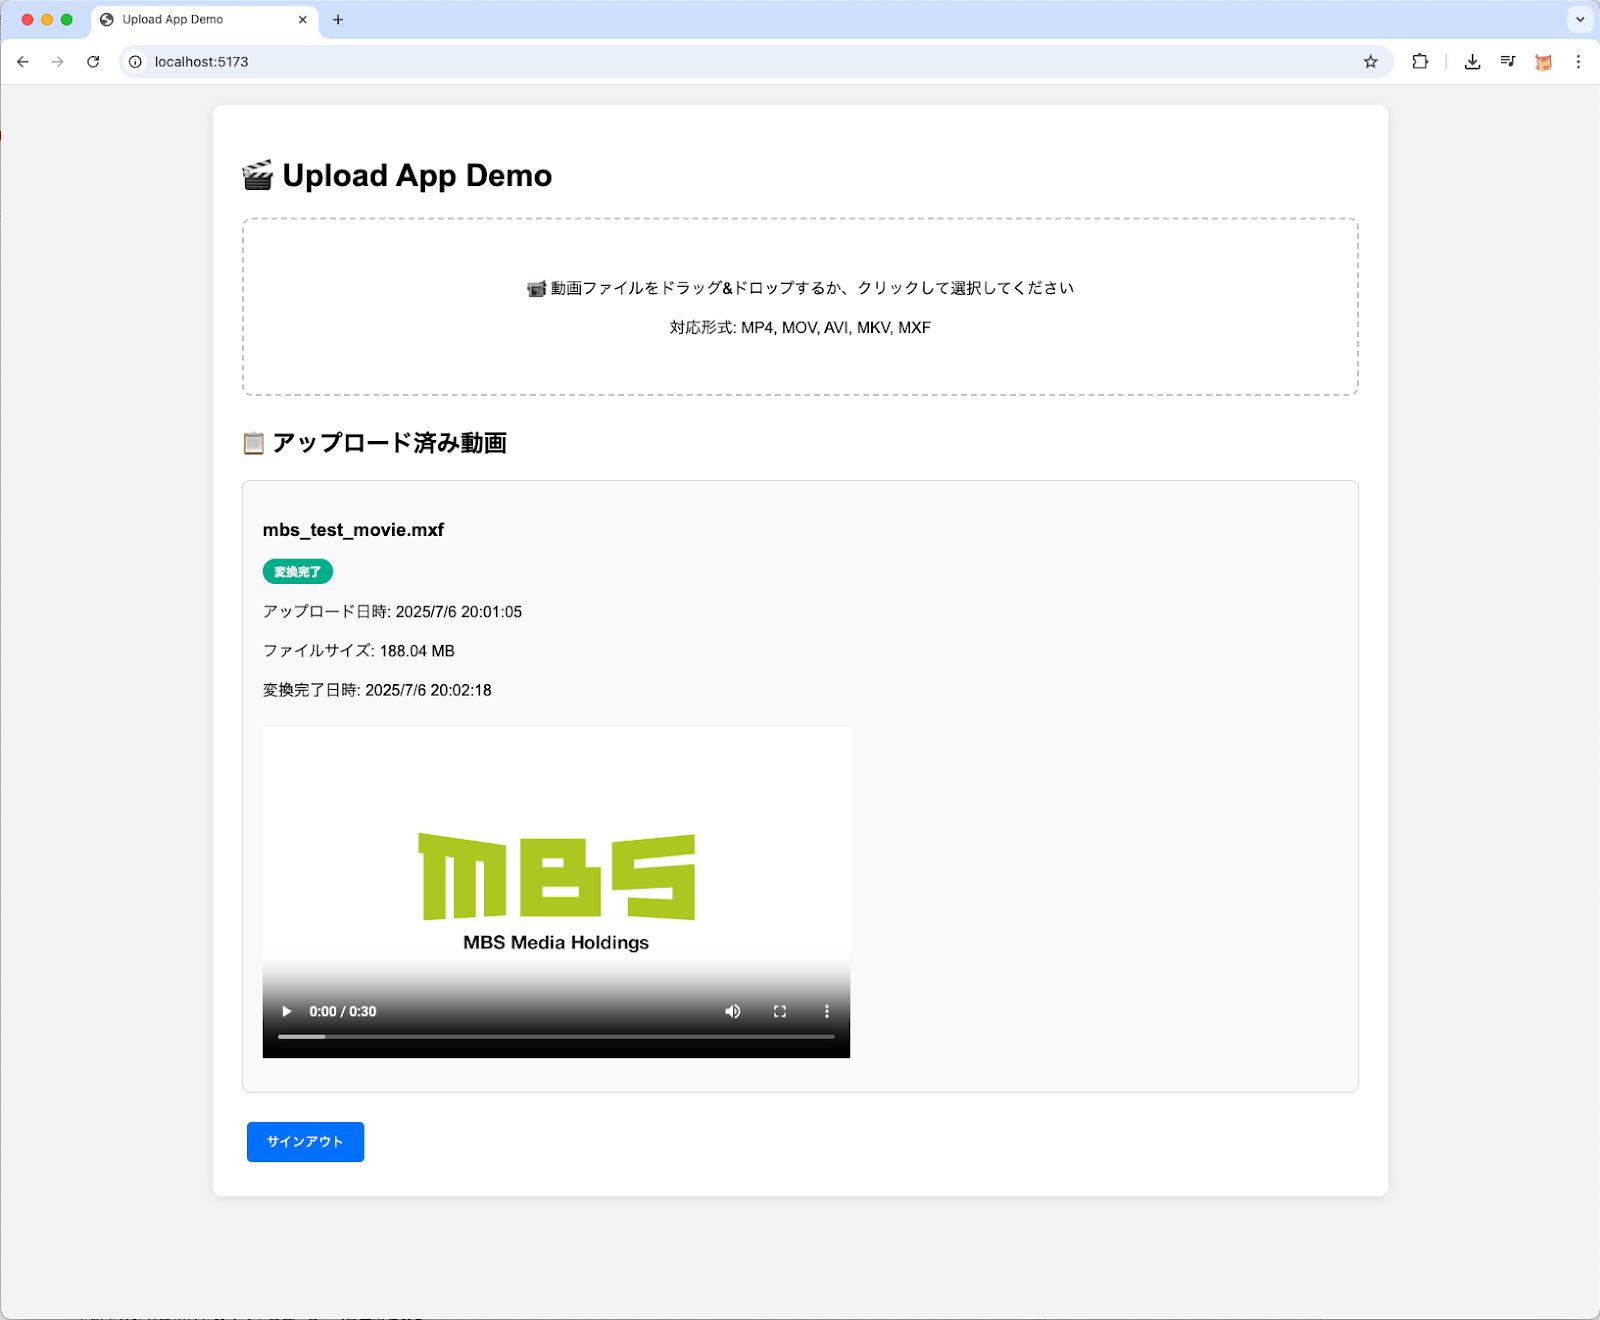Viewport: 1600px width, 1320px height.
Task: Open a new browser tab
Action: (x=338, y=20)
